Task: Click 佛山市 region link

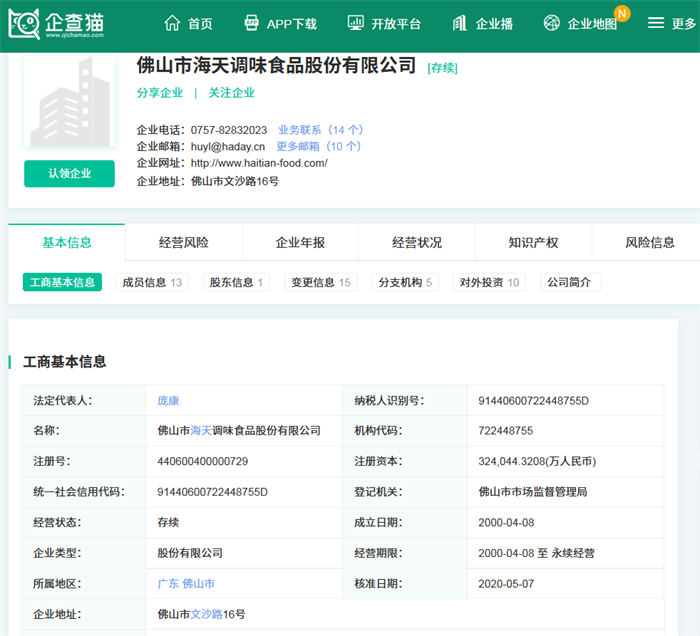Action: coord(199,583)
